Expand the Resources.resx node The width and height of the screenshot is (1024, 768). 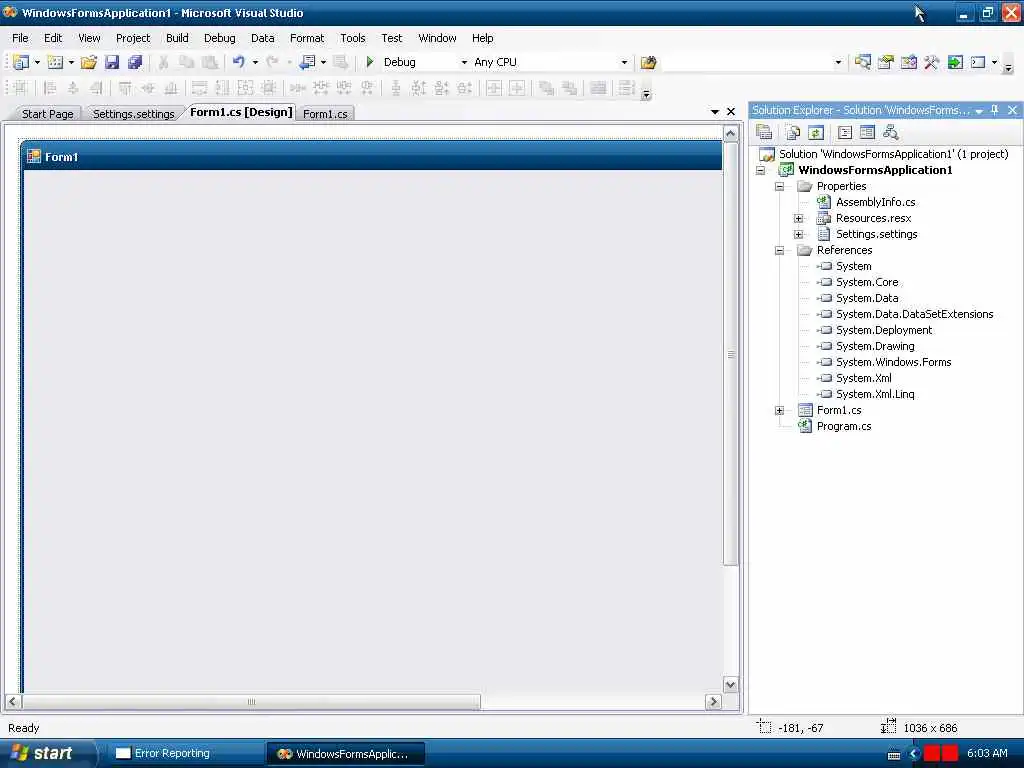[798, 218]
